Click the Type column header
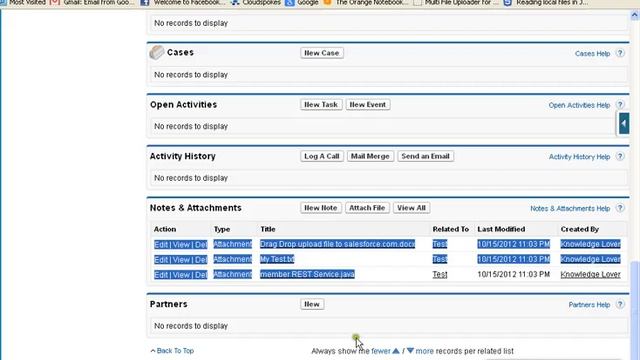This screenshot has height=360, width=640. (x=222, y=229)
